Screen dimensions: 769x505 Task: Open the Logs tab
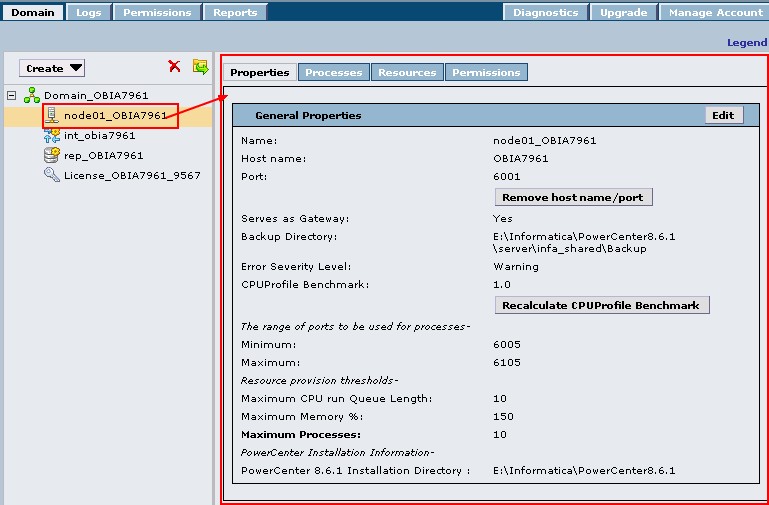pyautogui.click(x=89, y=12)
